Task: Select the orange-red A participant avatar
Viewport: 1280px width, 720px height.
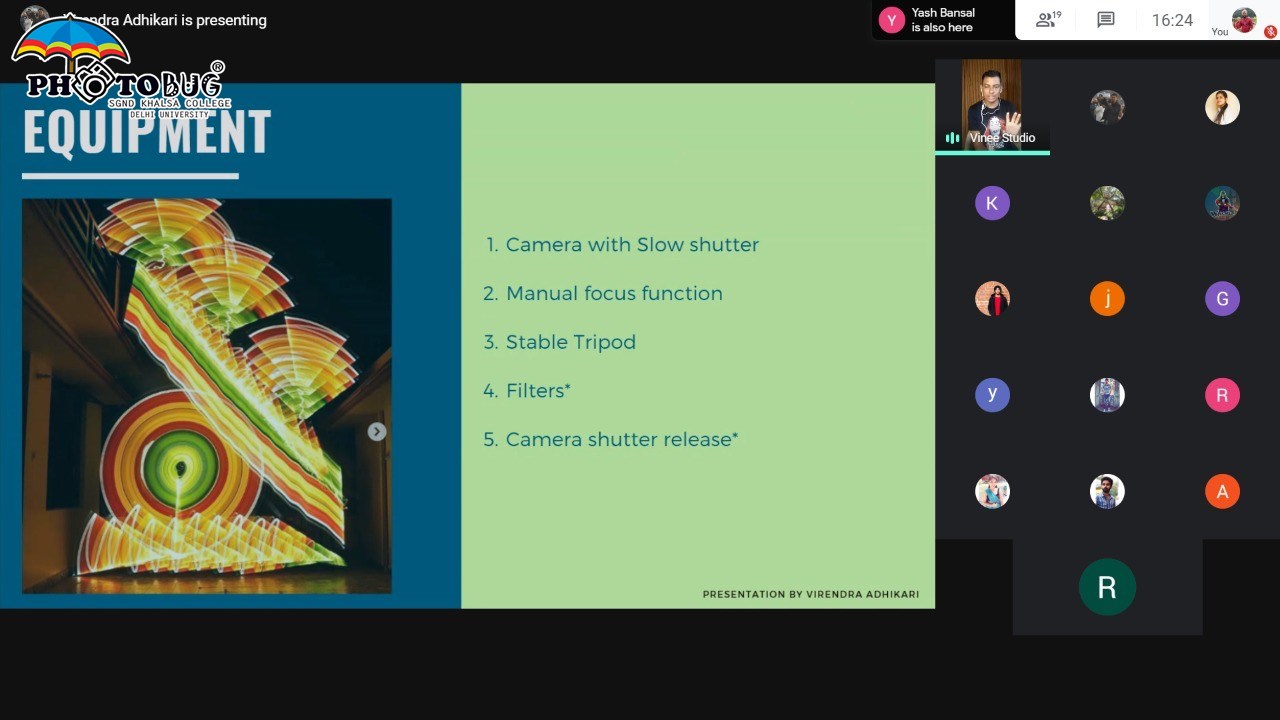Action: [1222, 491]
